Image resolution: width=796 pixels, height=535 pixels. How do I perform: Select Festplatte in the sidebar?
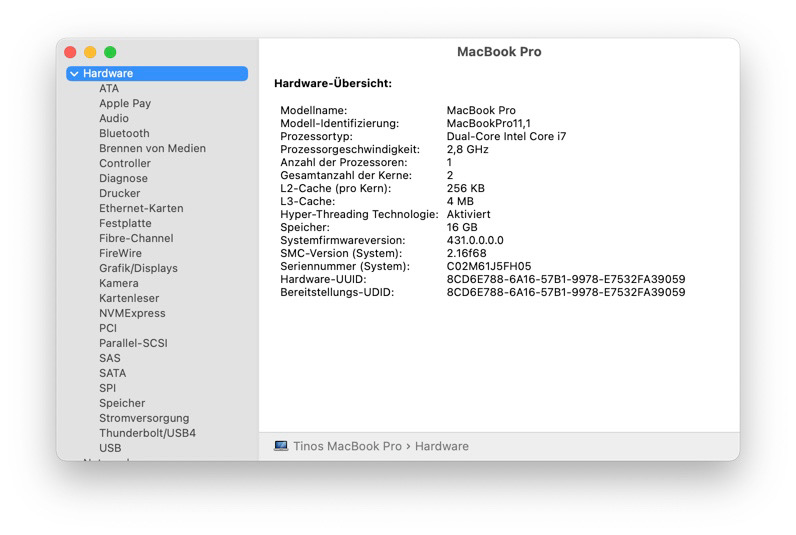(125, 223)
